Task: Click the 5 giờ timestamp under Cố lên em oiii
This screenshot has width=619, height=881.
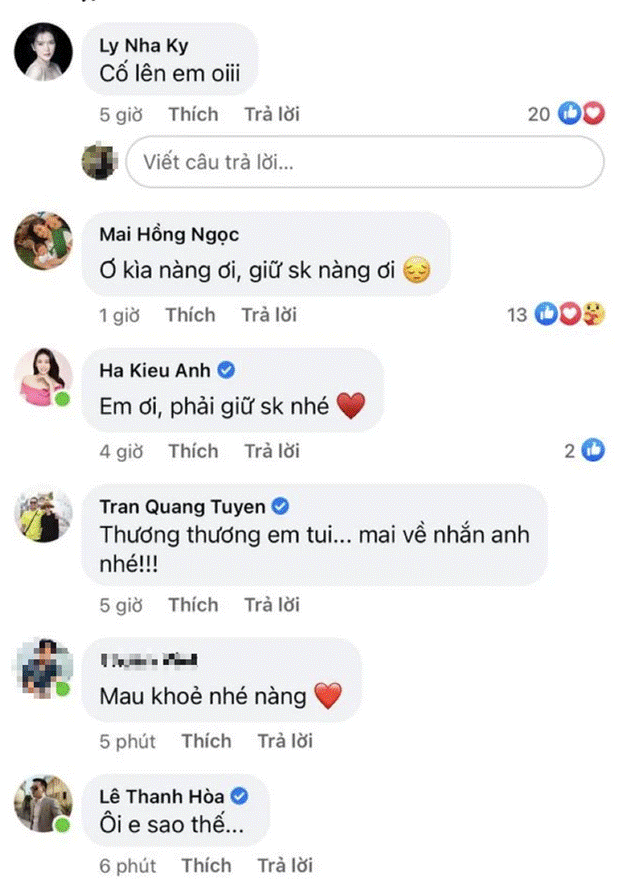Action: click(x=119, y=114)
